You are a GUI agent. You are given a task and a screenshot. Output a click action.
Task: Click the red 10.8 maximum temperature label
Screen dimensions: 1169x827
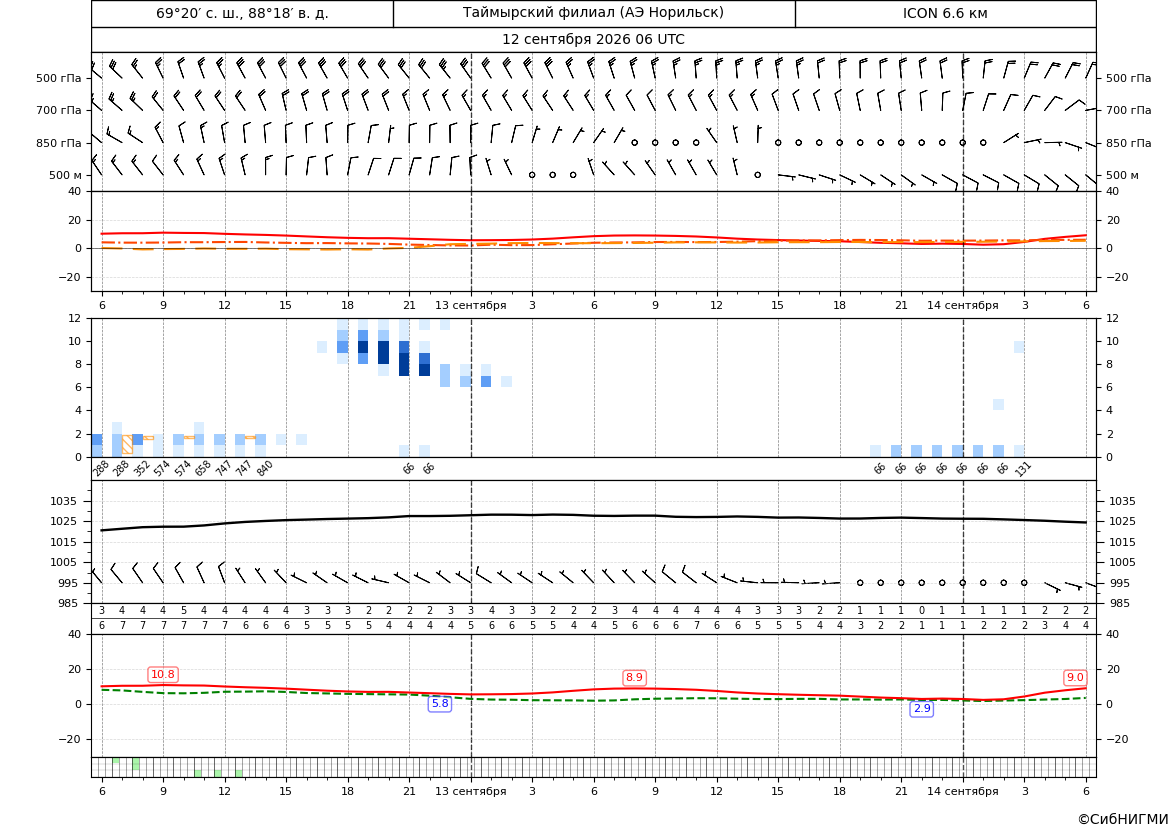pyautogui.click(x=163, y=675)
